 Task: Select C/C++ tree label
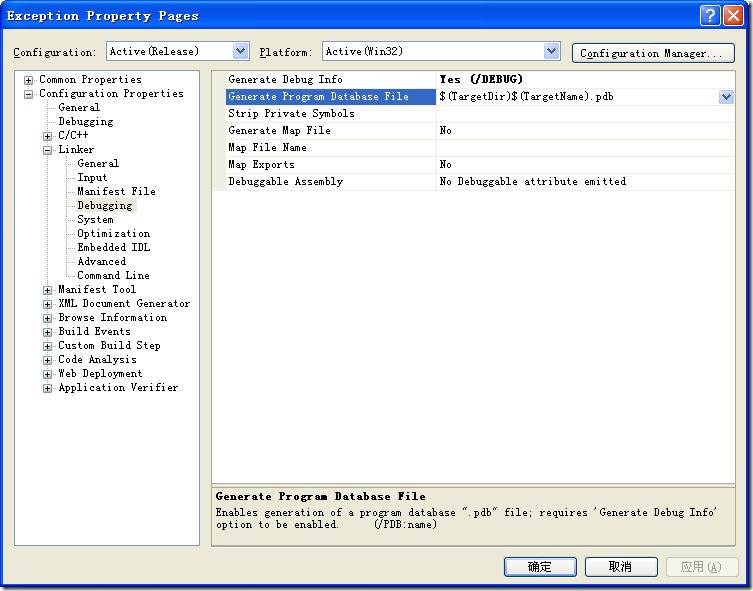pyautogui.click(x=73, y=135)
